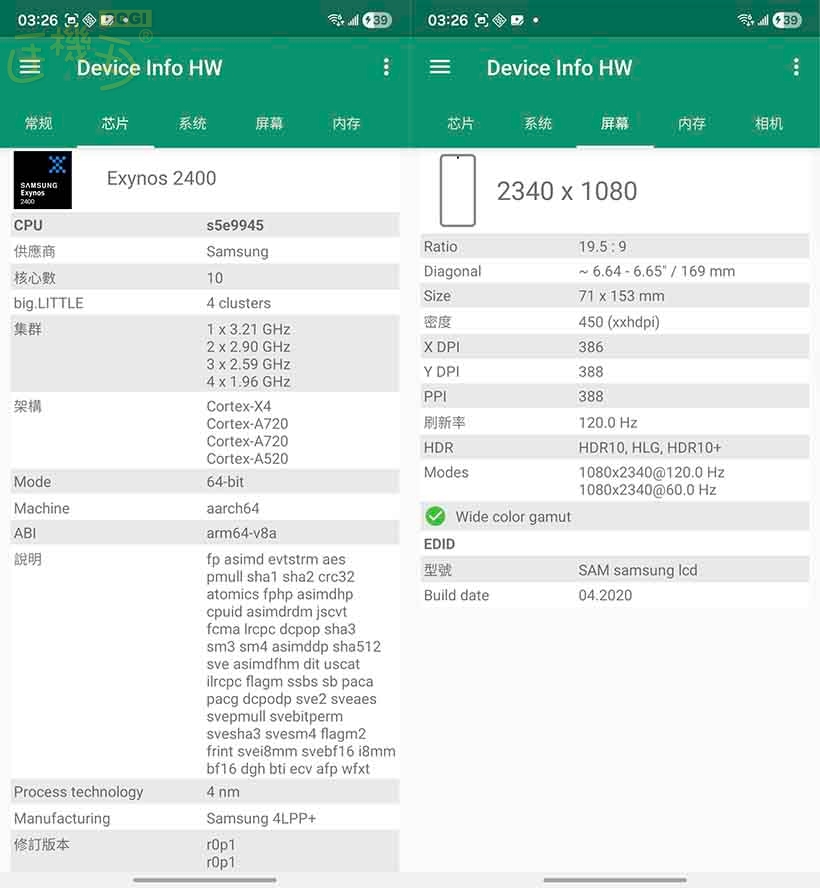Tap the green Wide color gamut checkmark
The image size is (820, 888).
pyautogui.click(x=435, y=517)
